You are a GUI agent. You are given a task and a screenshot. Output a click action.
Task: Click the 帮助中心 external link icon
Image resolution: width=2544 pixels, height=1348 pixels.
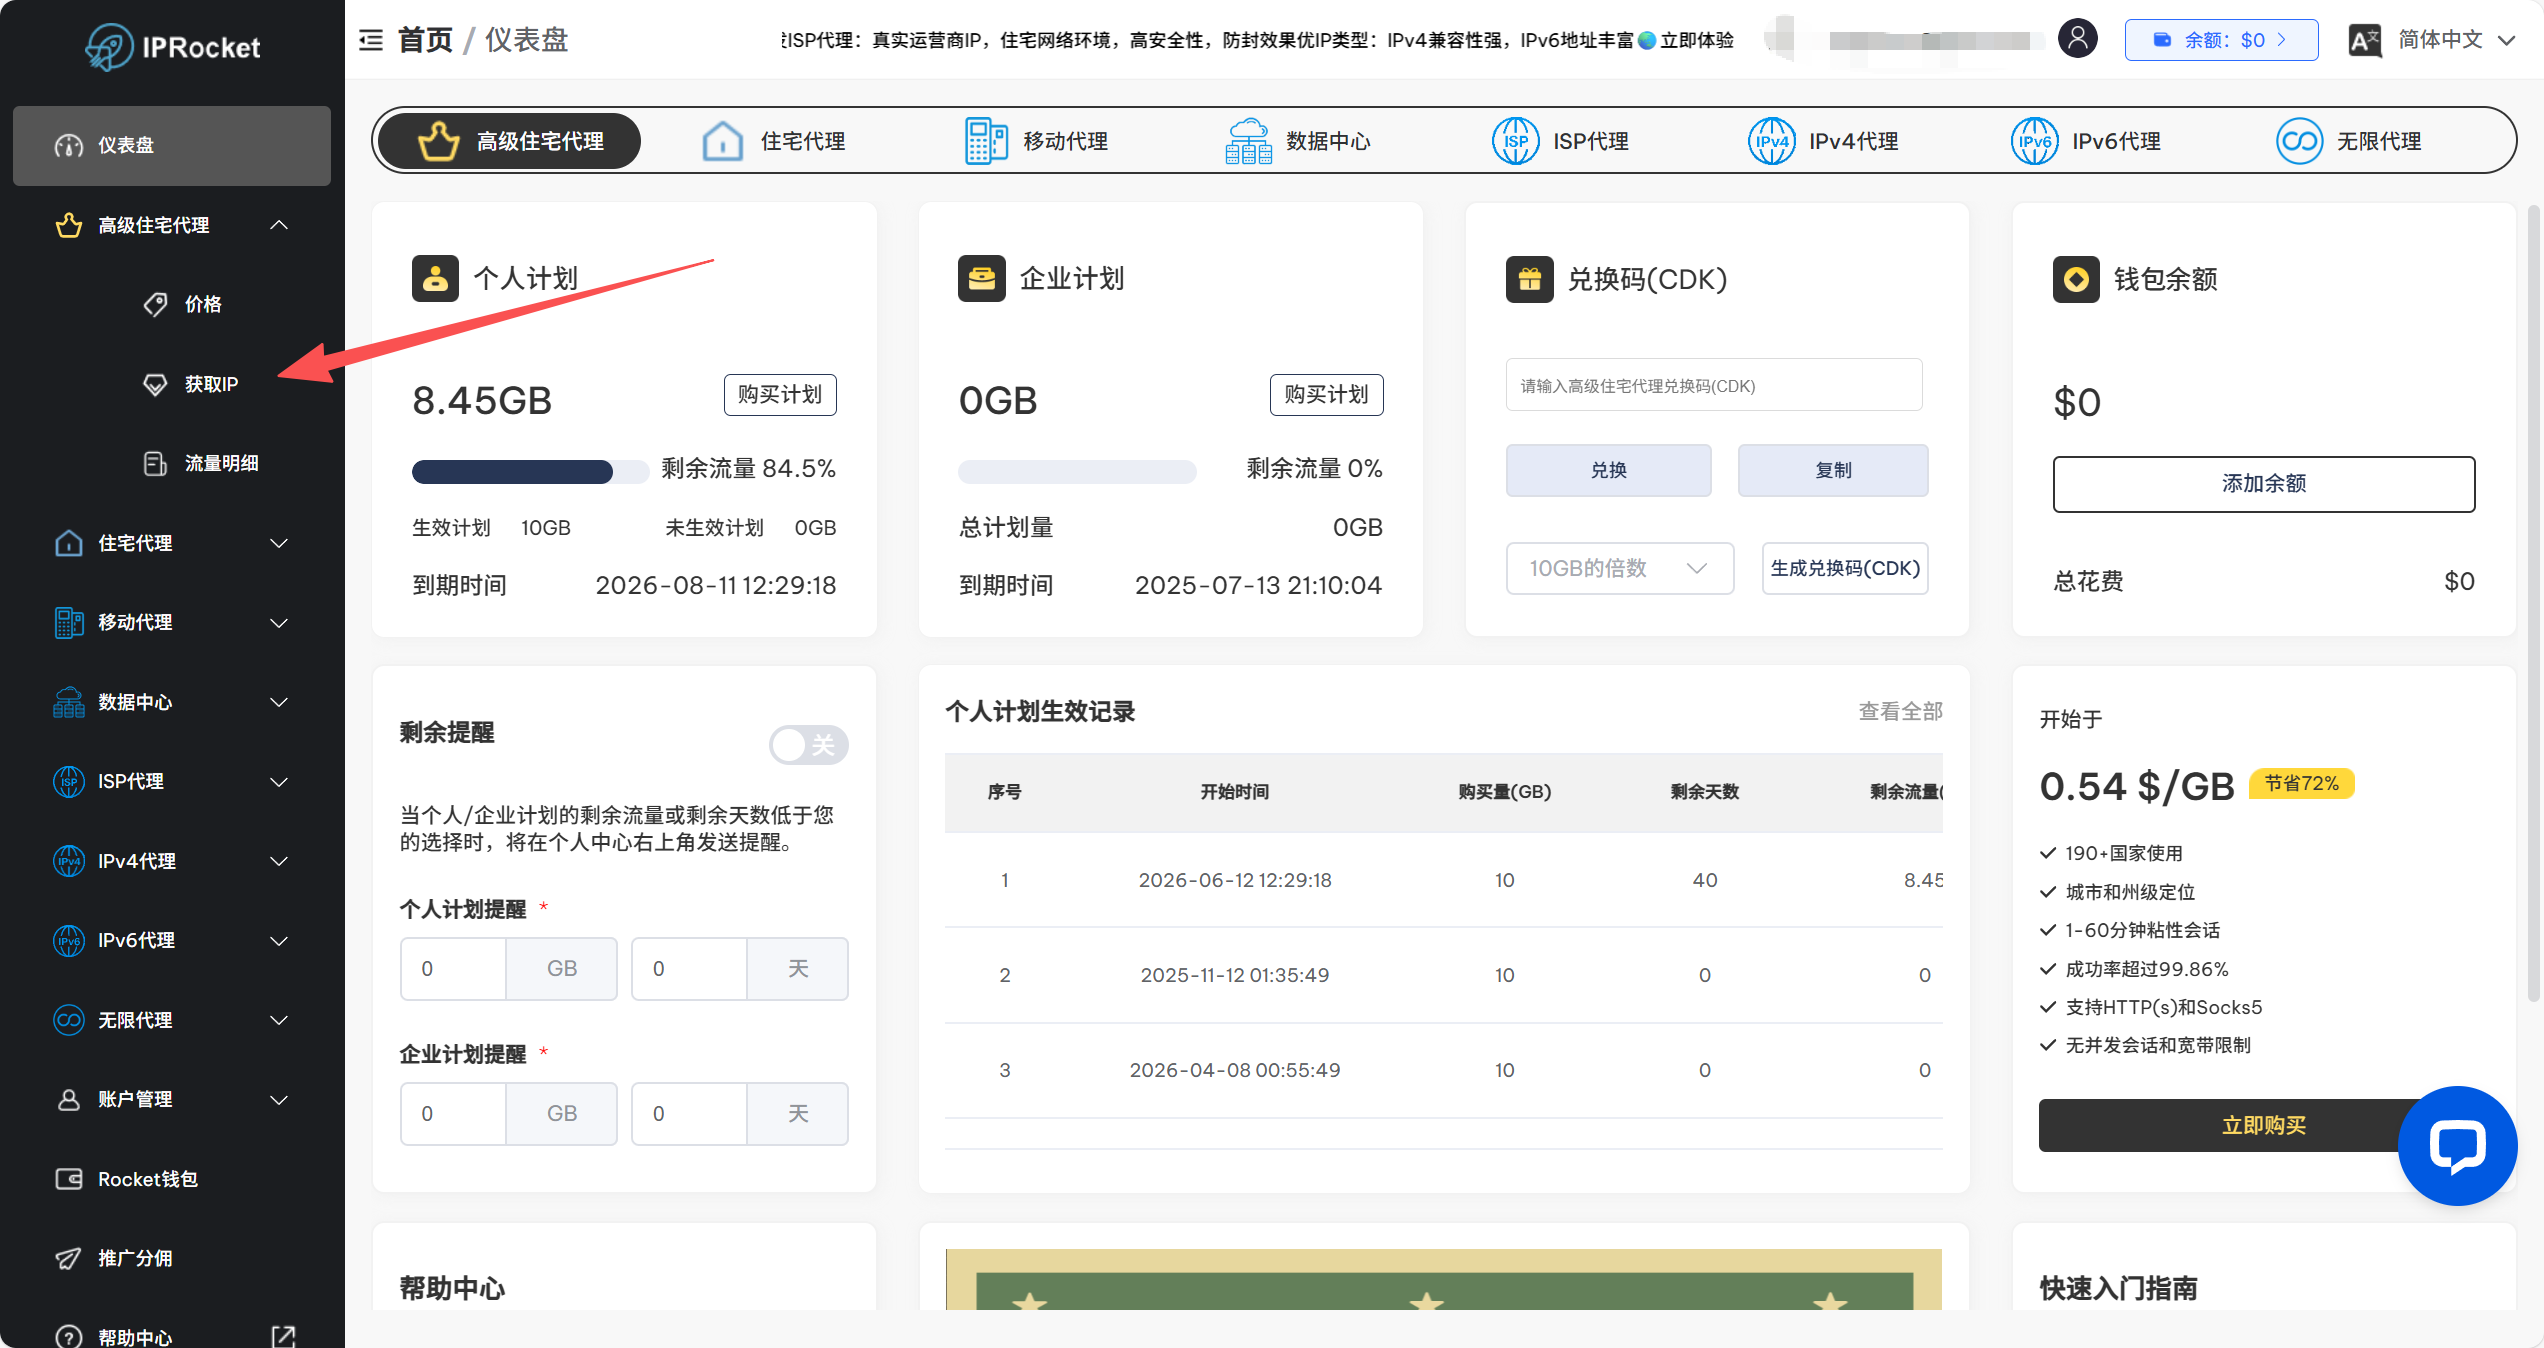tap(284, 1337)
